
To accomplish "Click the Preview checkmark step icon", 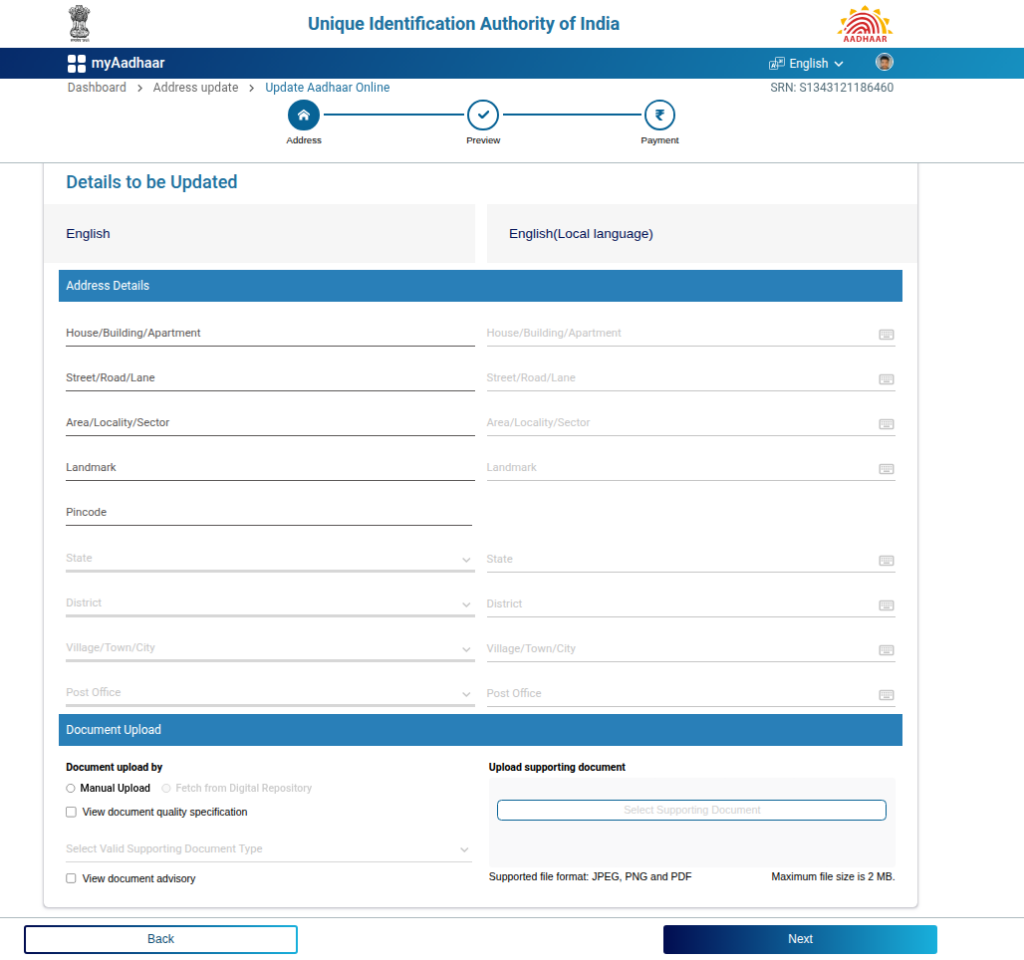I will 483,116.
